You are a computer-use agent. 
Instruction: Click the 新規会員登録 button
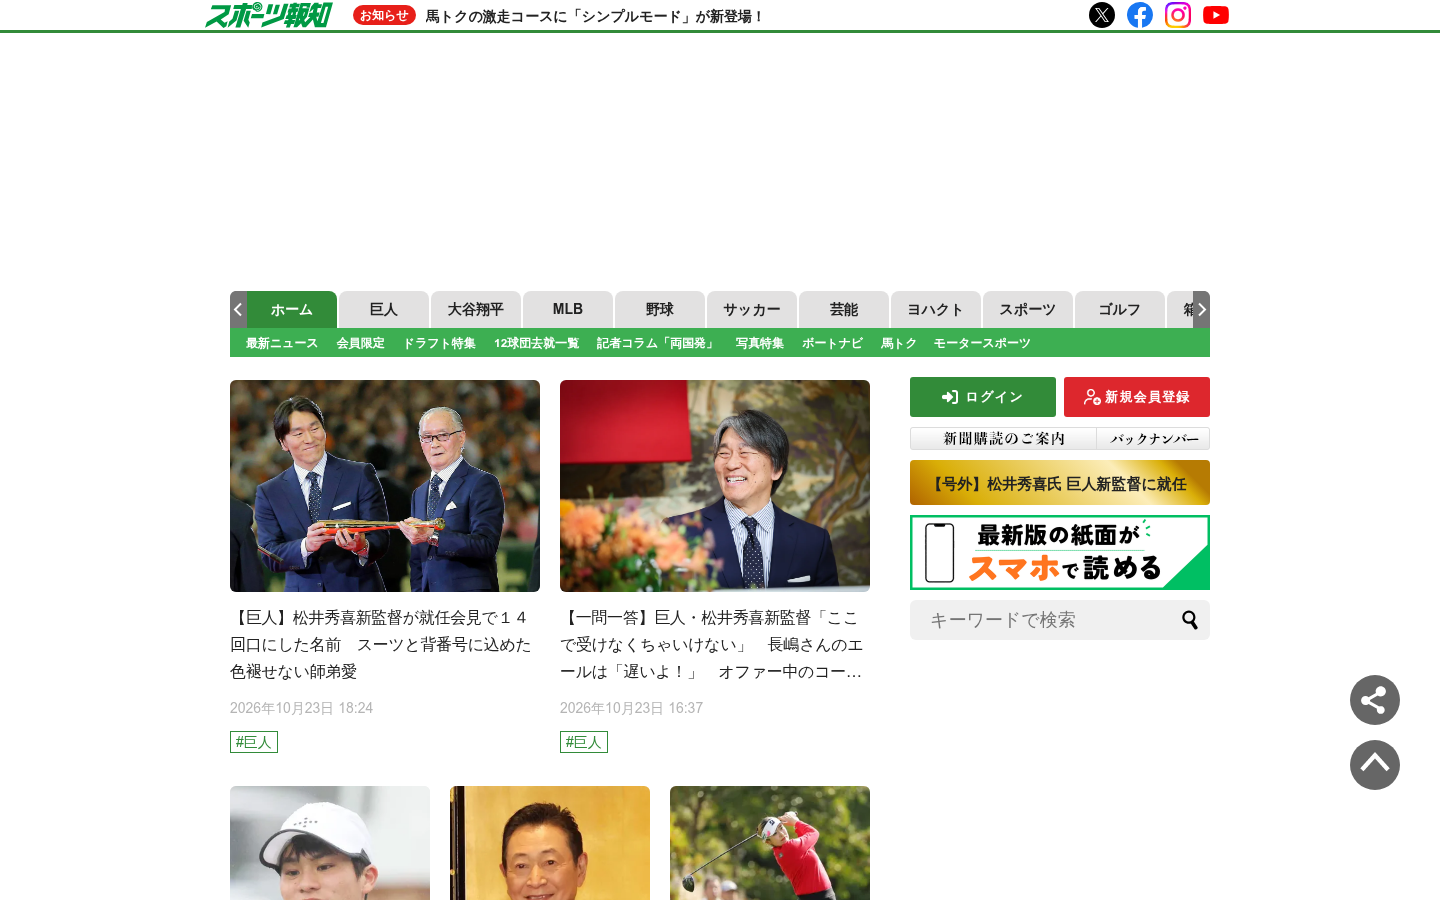(x=1137, y=397)
